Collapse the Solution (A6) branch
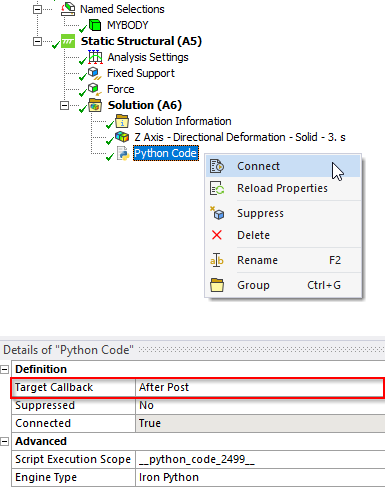The width and height of the screenshot is (385, 496). (64, 105)
